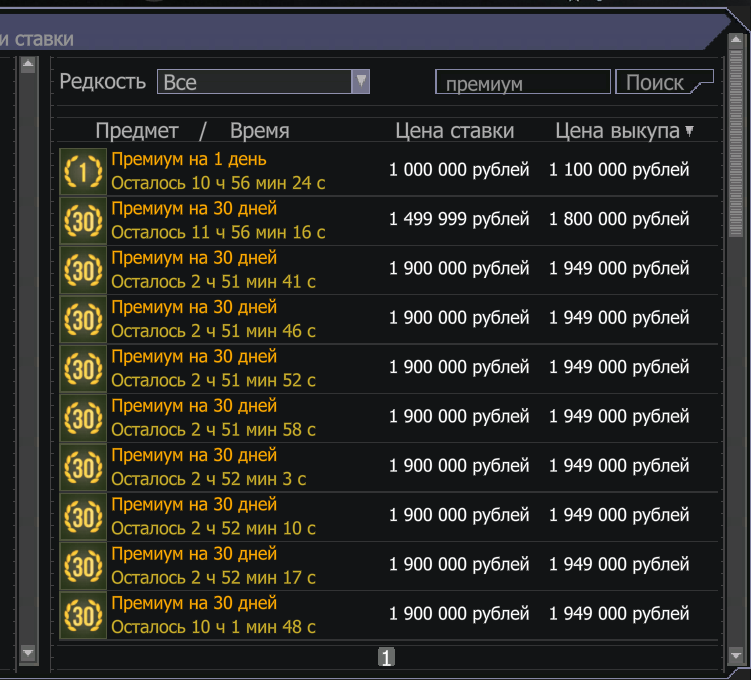Click left panel scrollbar up arrow
Image resolution: width=751 pixels, height=680 pixels.
28,65
